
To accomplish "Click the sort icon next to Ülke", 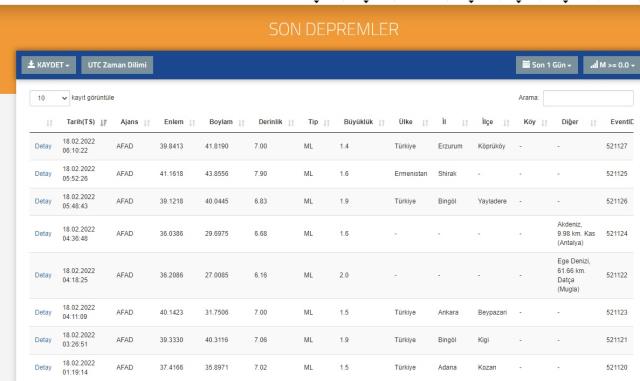I will pos(425,123).
